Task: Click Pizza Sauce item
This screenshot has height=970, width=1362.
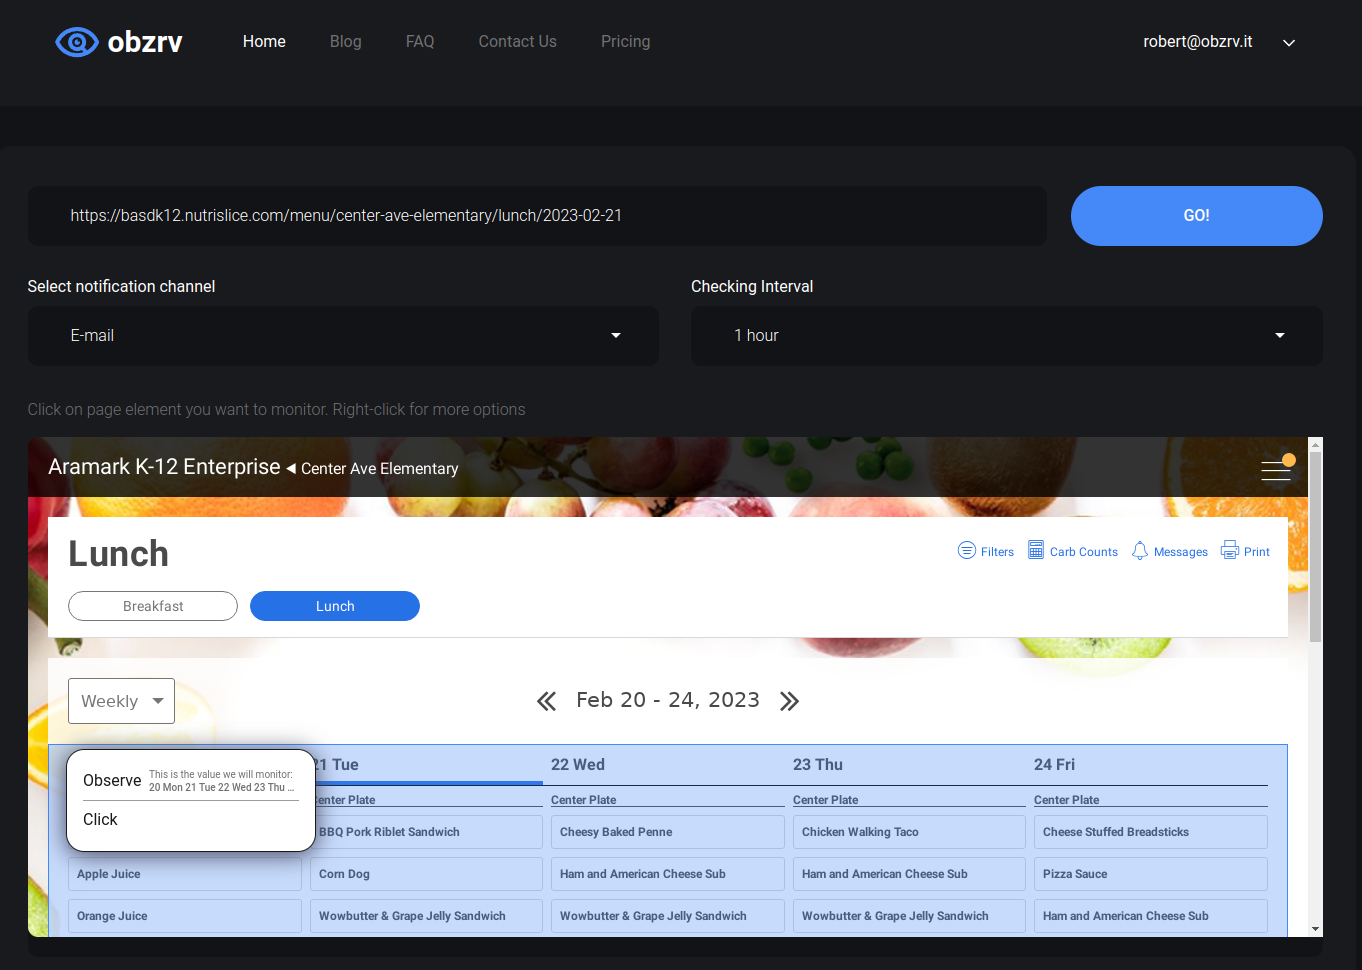Action: tap(1151, 874)
